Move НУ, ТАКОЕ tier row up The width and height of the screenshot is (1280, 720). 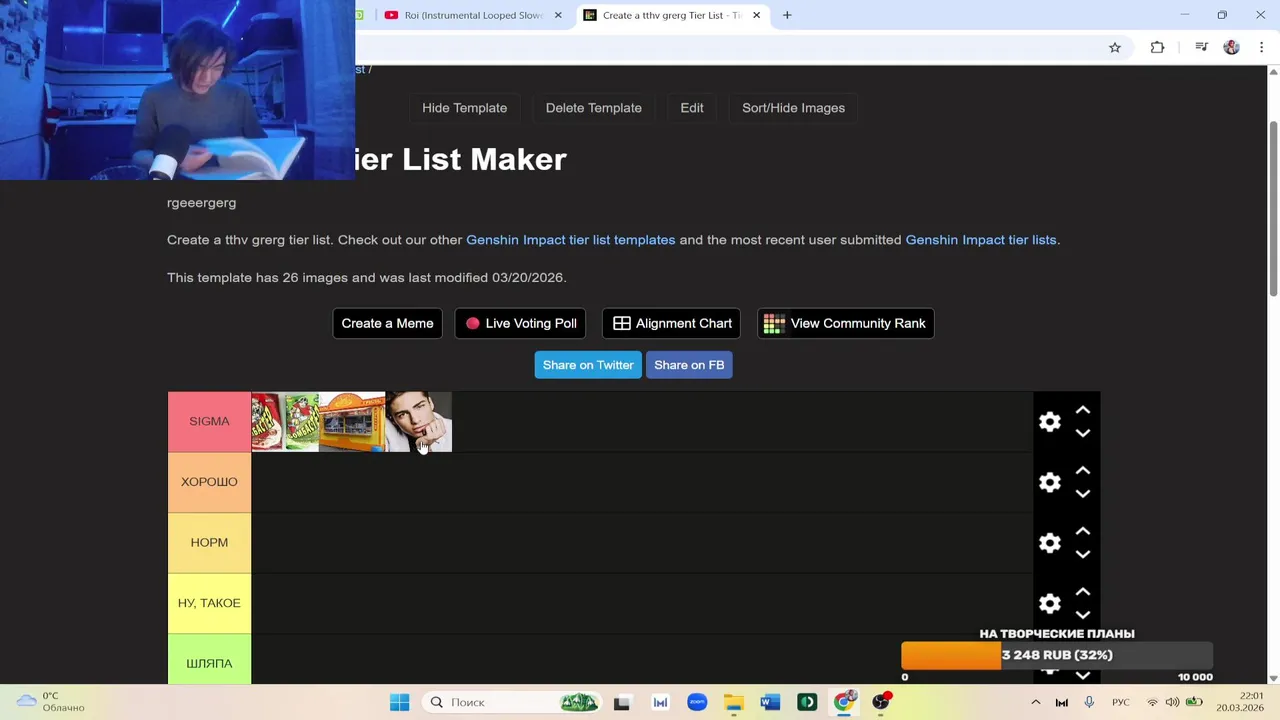click(1083, 592)
